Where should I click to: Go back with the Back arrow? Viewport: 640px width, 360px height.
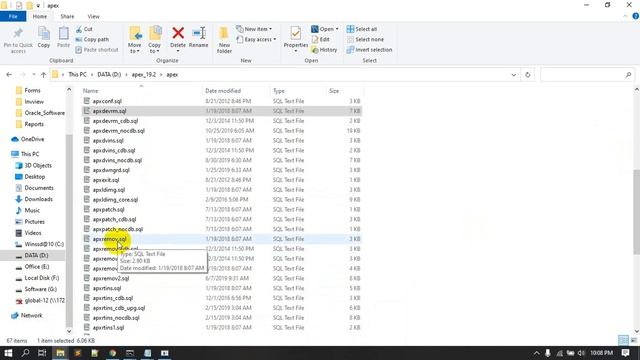tap(9, 75)
